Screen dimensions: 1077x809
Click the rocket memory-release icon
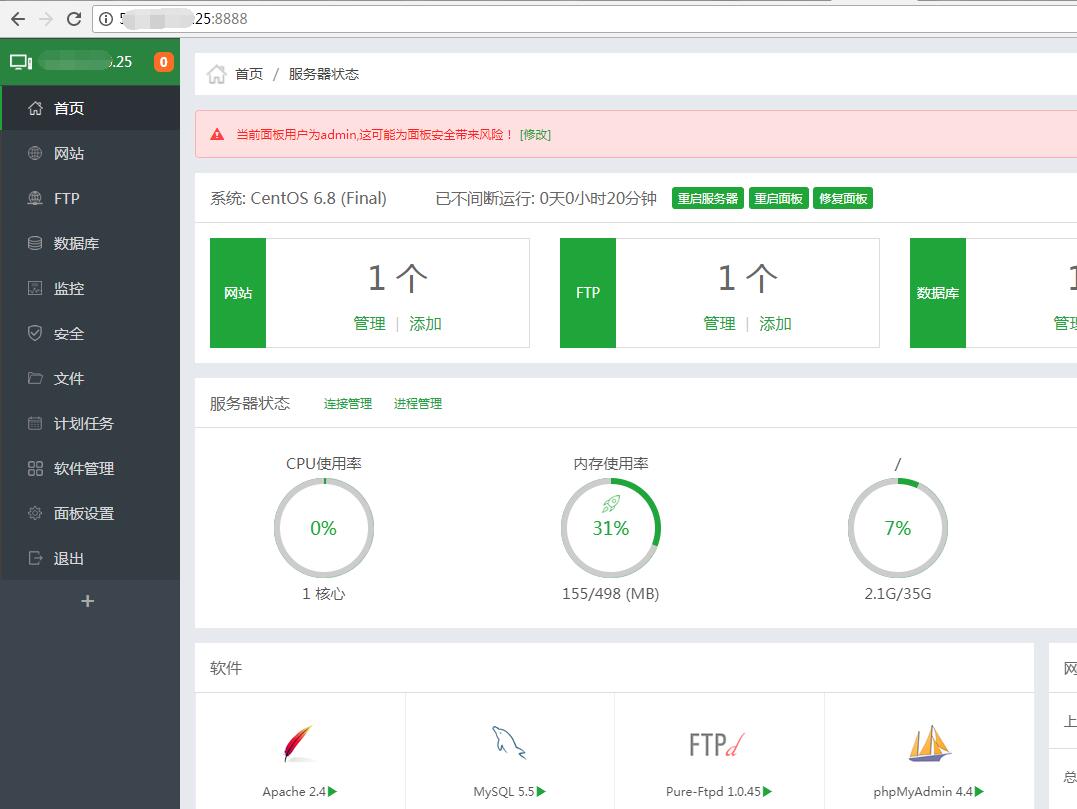tap(611, 503)
